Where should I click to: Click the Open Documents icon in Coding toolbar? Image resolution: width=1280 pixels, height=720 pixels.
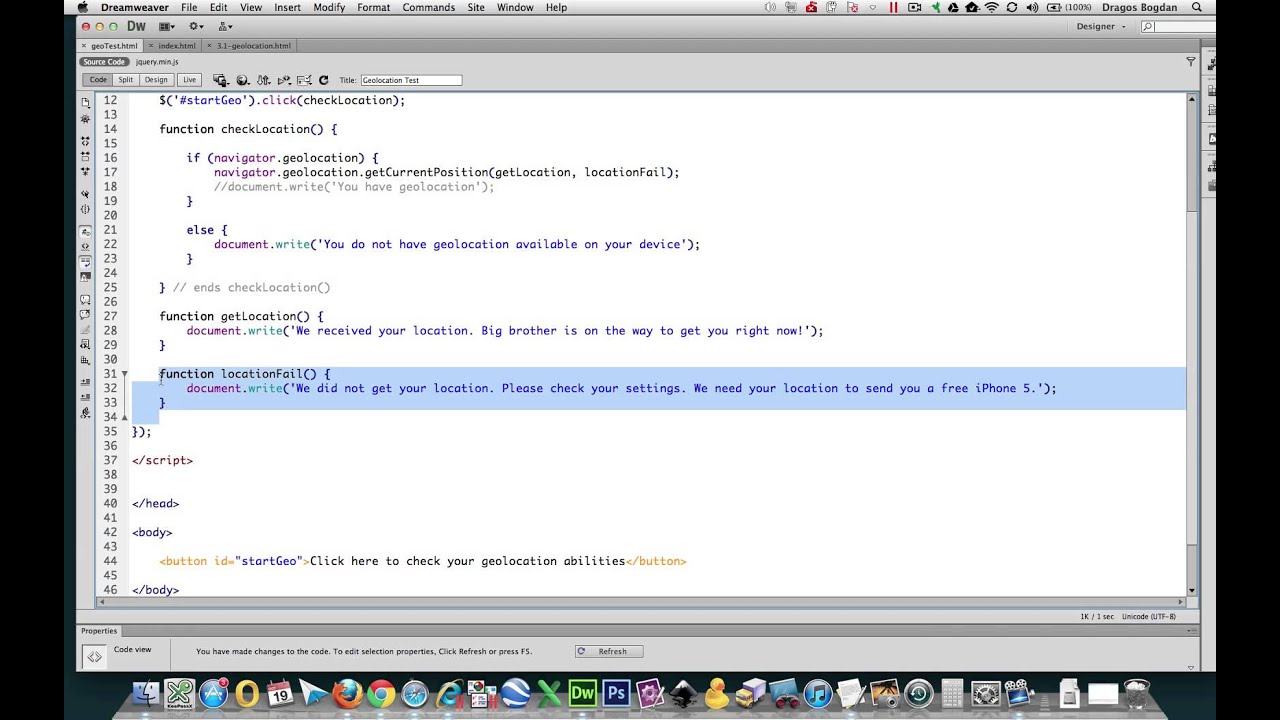click(85, 102)
